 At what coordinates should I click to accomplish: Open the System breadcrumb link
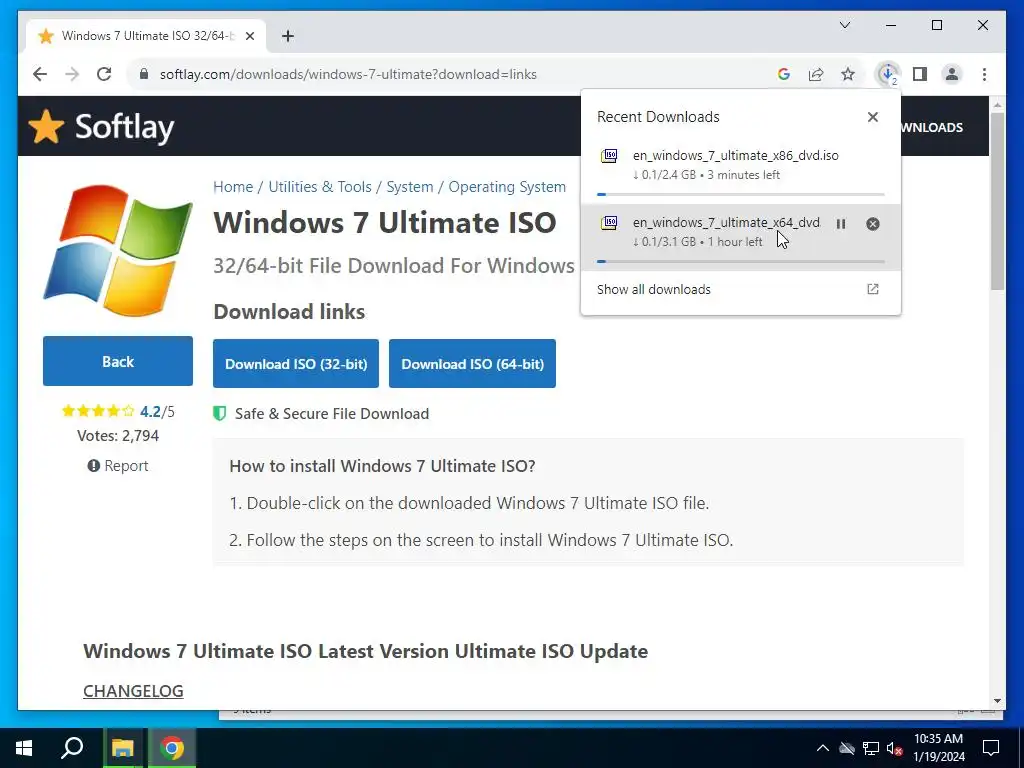409,187
